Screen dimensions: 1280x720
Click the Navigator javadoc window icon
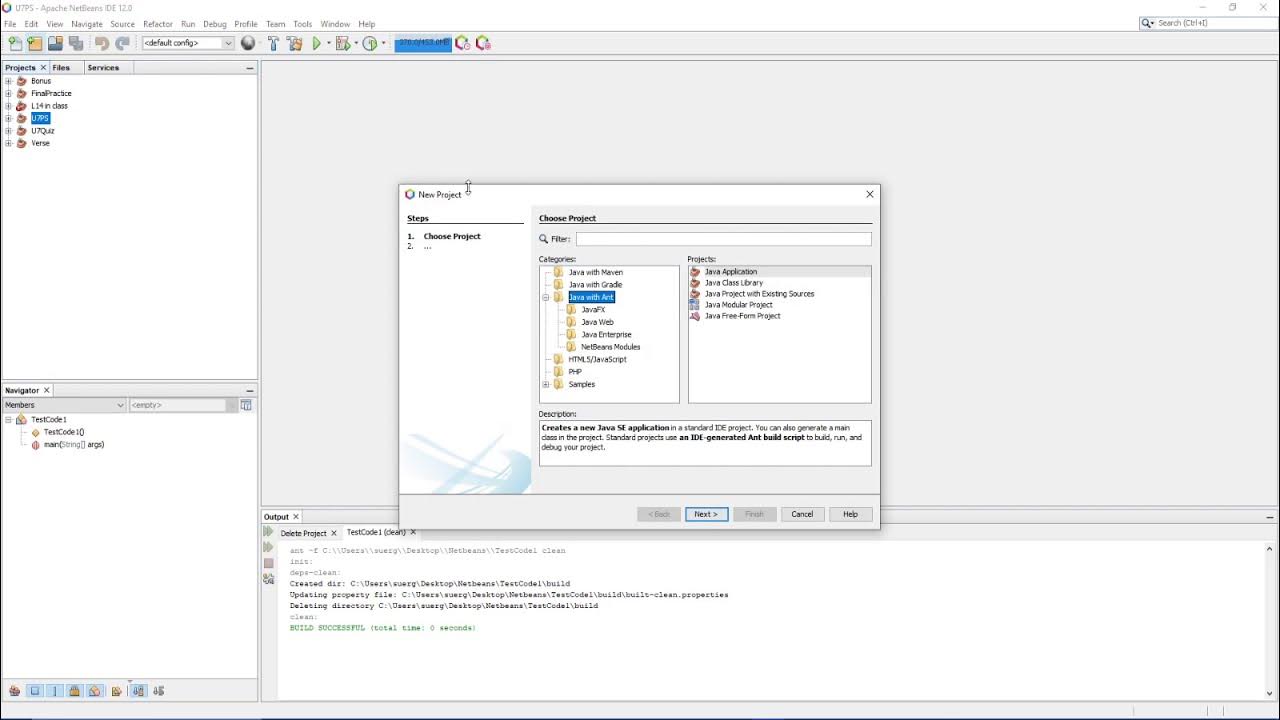click(246, 405)
